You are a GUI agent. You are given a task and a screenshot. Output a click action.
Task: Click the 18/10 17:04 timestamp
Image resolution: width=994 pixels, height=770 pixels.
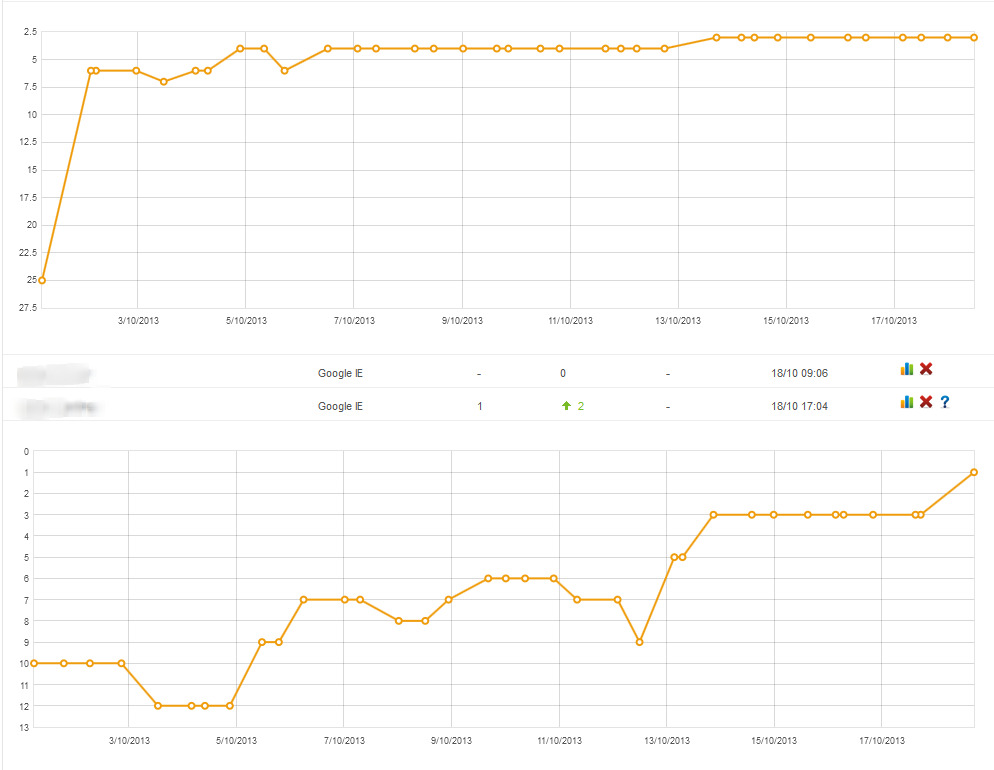(799, 406)
